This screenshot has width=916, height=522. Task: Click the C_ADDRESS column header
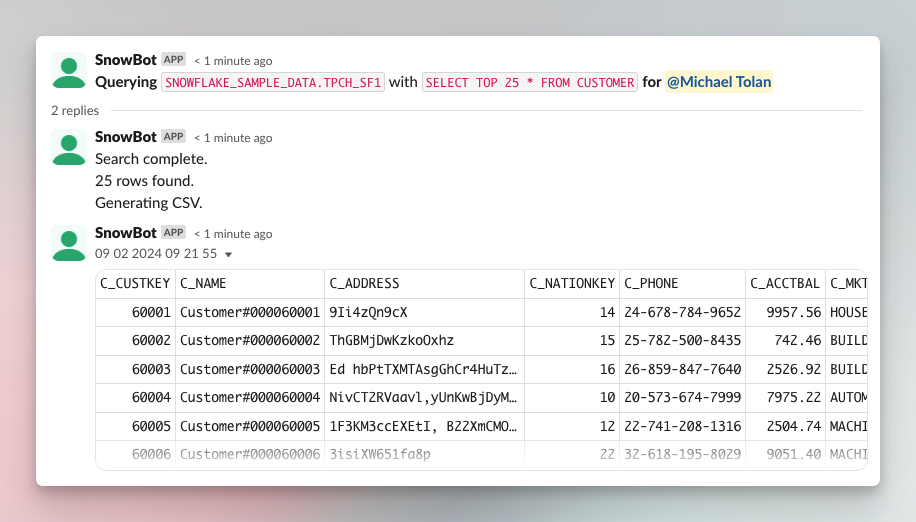(425, 284)
